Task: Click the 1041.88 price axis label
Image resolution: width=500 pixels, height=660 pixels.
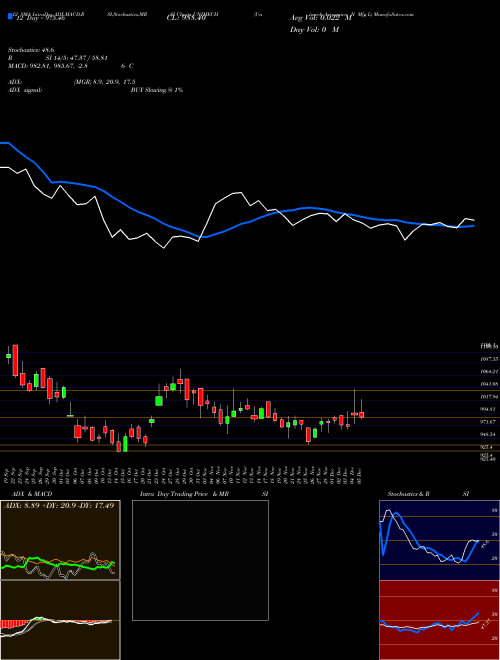Action: (x=490, y=384)
